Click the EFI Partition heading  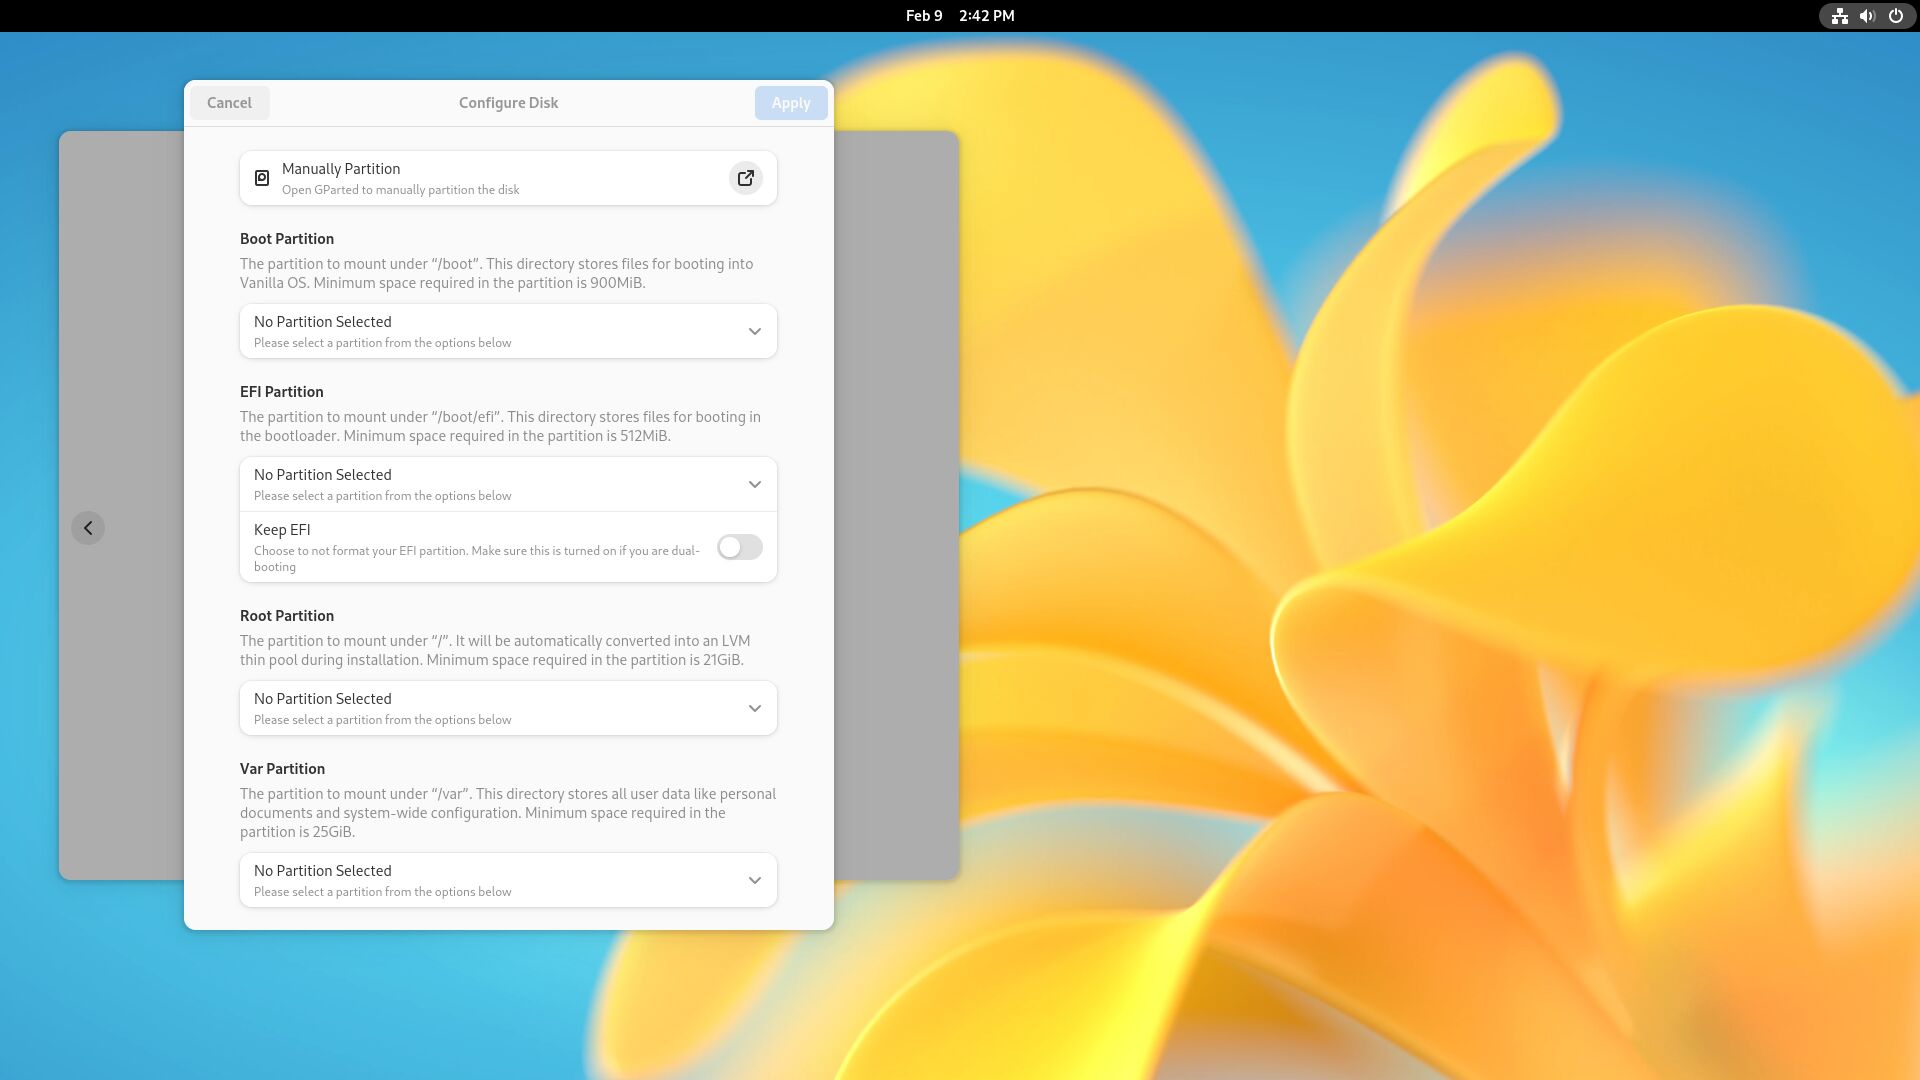tap(282, 392)
